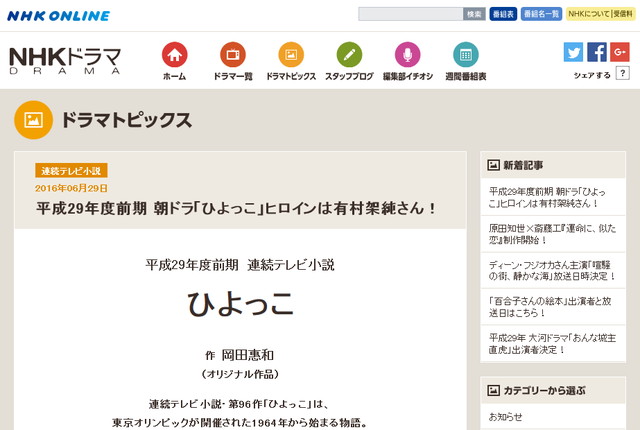Click the large orange ドラマトピックス heading icon

pyautogui.click(x=33, y=120)
